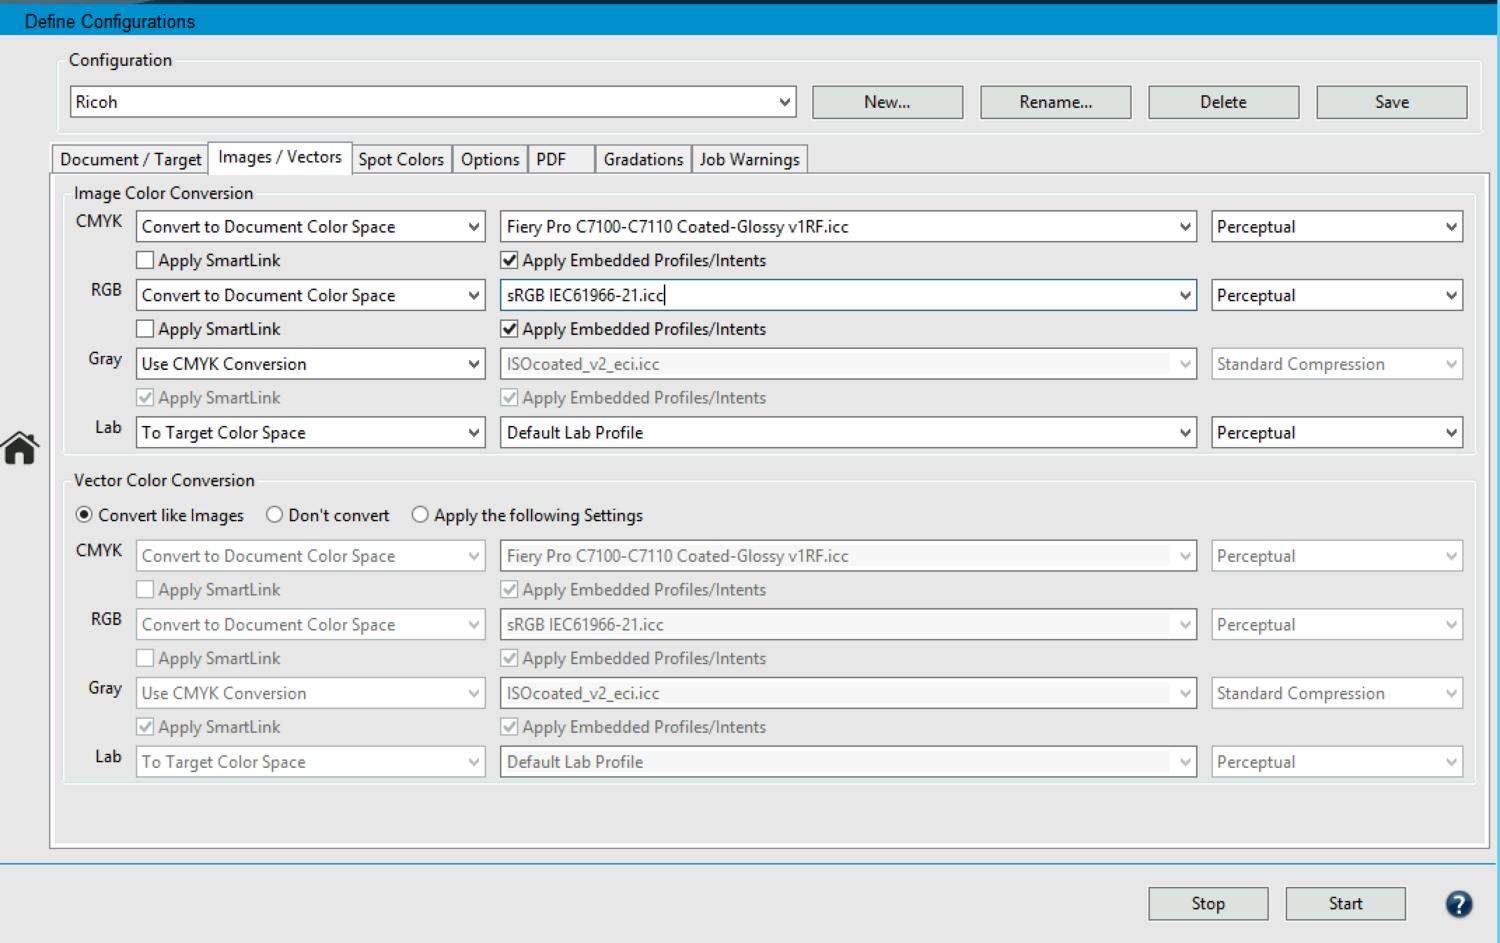
Task: Expand the image Lab To Target Color Space dropdown
Action: click(x=474, y=433)
